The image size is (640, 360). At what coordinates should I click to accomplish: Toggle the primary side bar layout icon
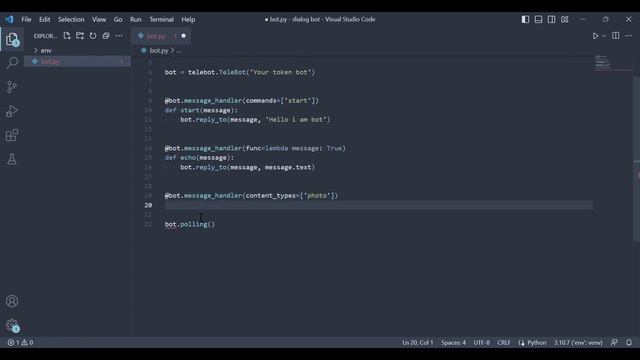click(525, 19)
